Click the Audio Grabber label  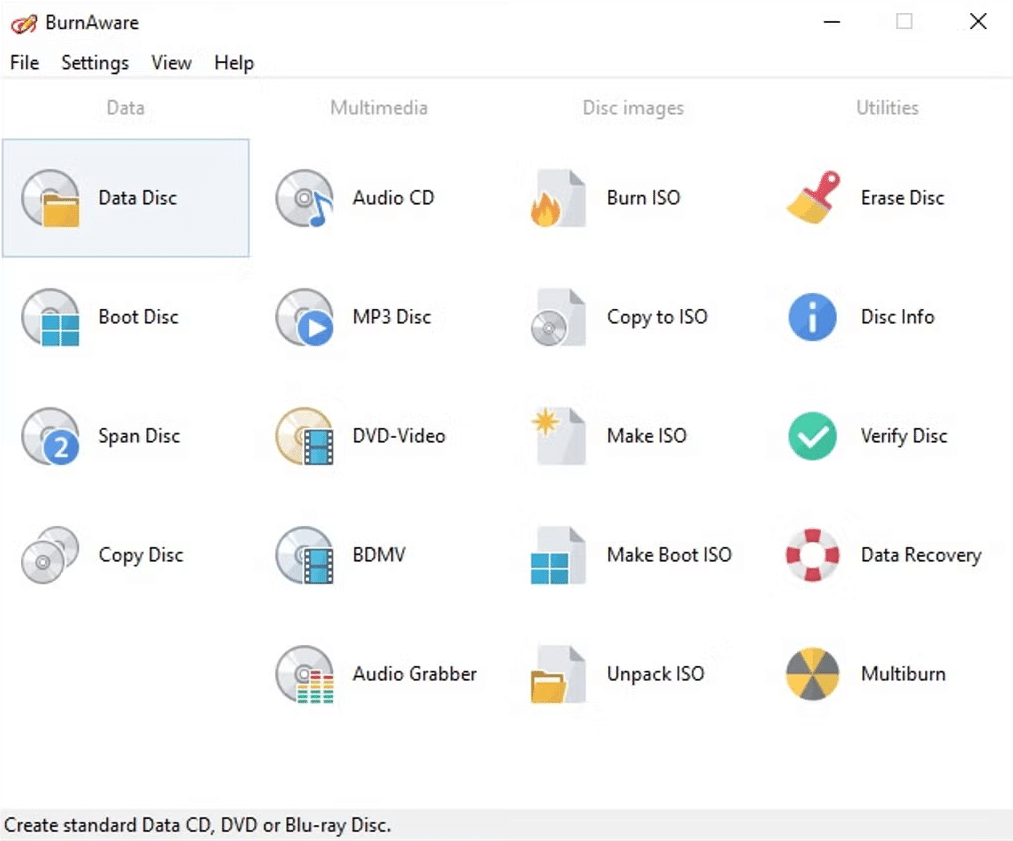[414, 673]
